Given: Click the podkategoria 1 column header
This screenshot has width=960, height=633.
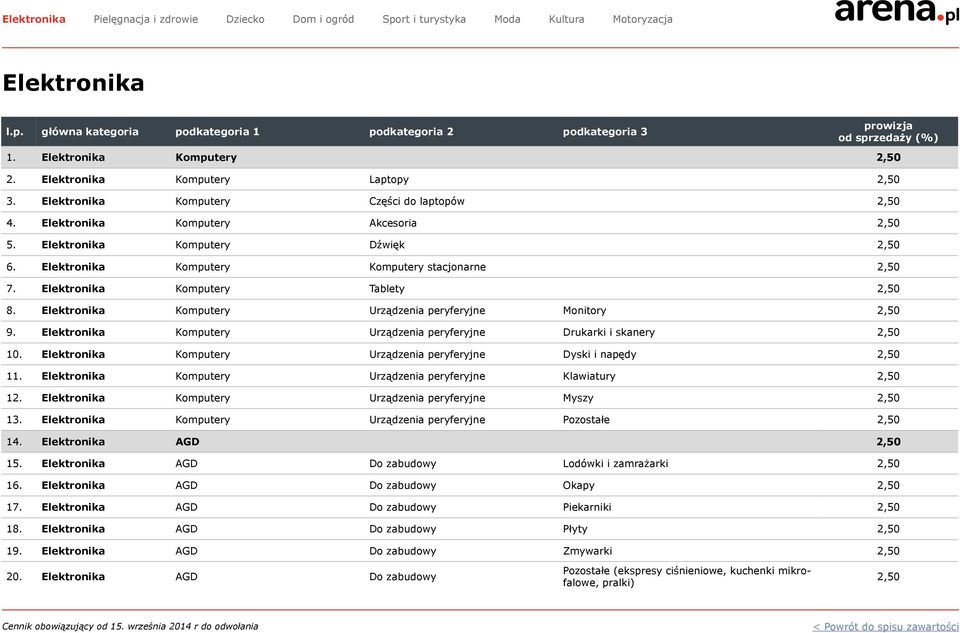Looking at the screenshot, I should click(x=217, y=132).
